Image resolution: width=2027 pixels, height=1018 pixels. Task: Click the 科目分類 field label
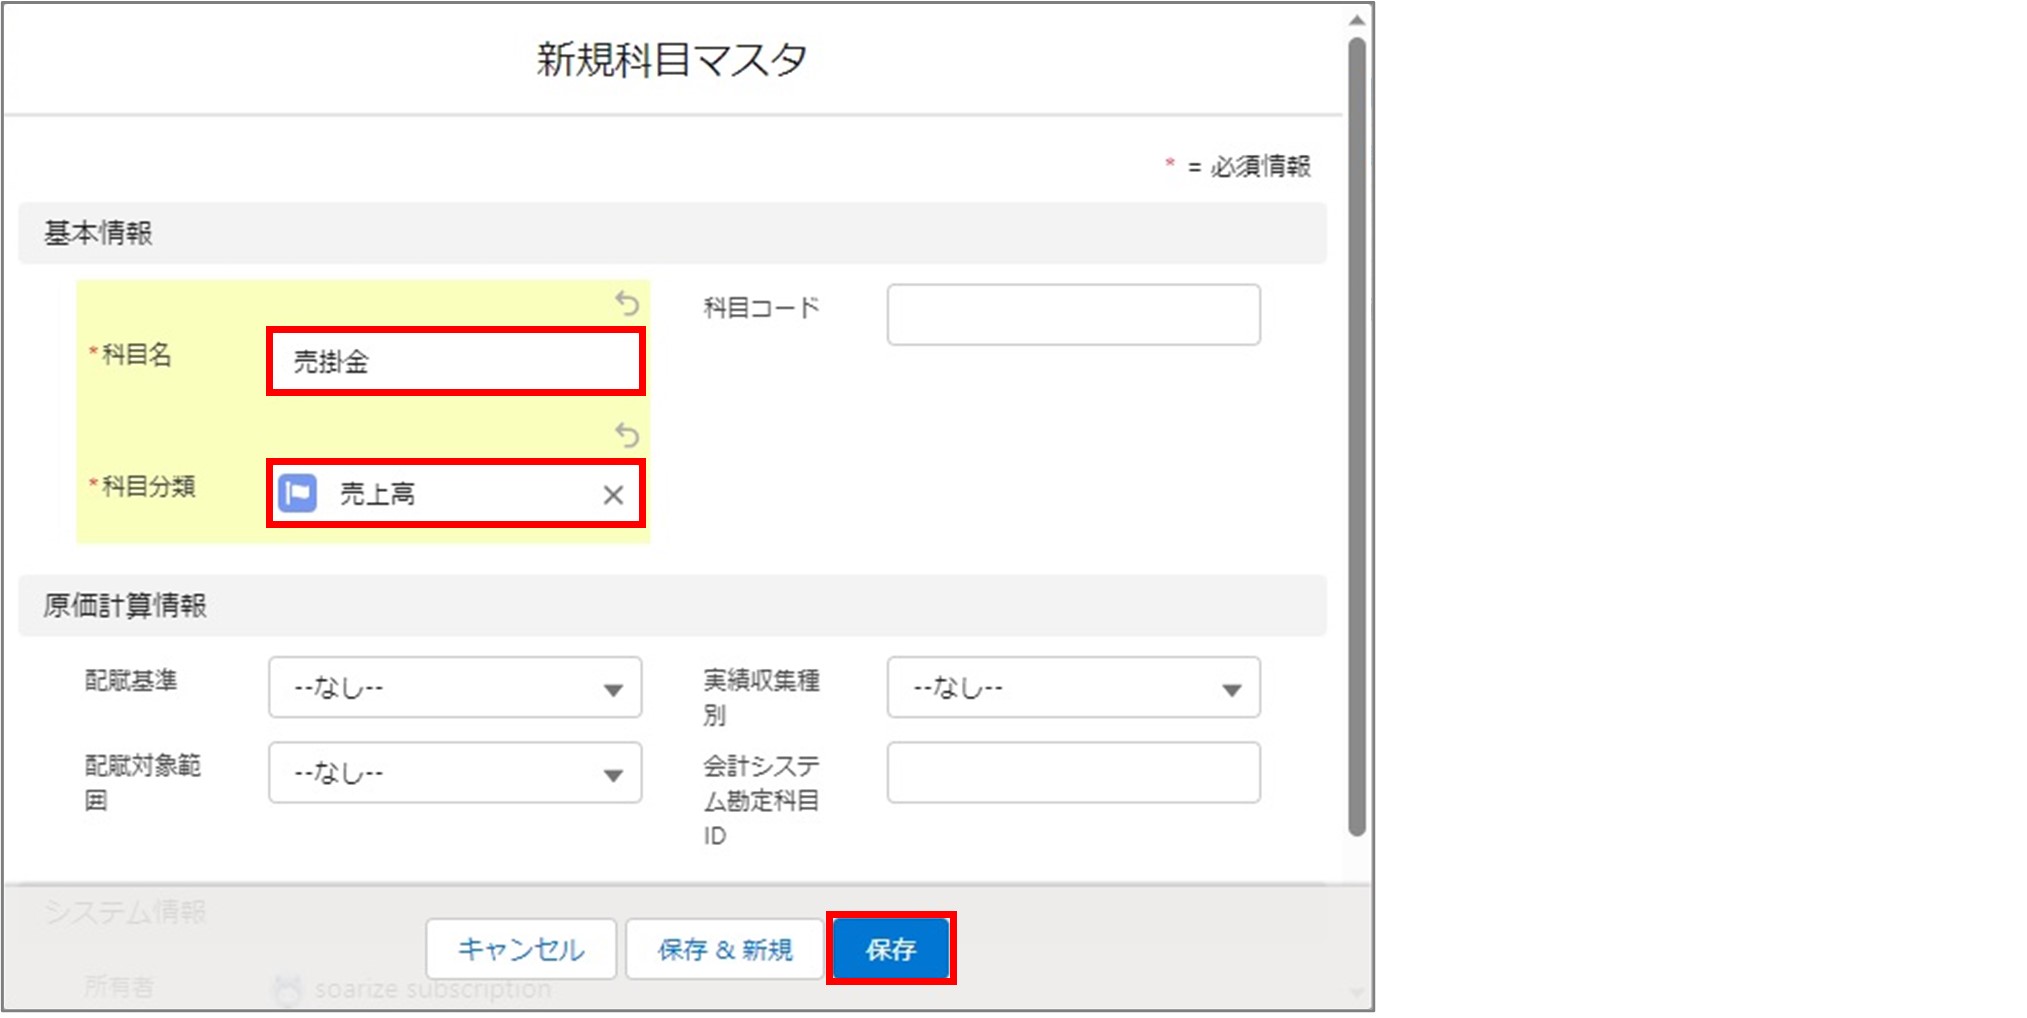pos(148,486)
